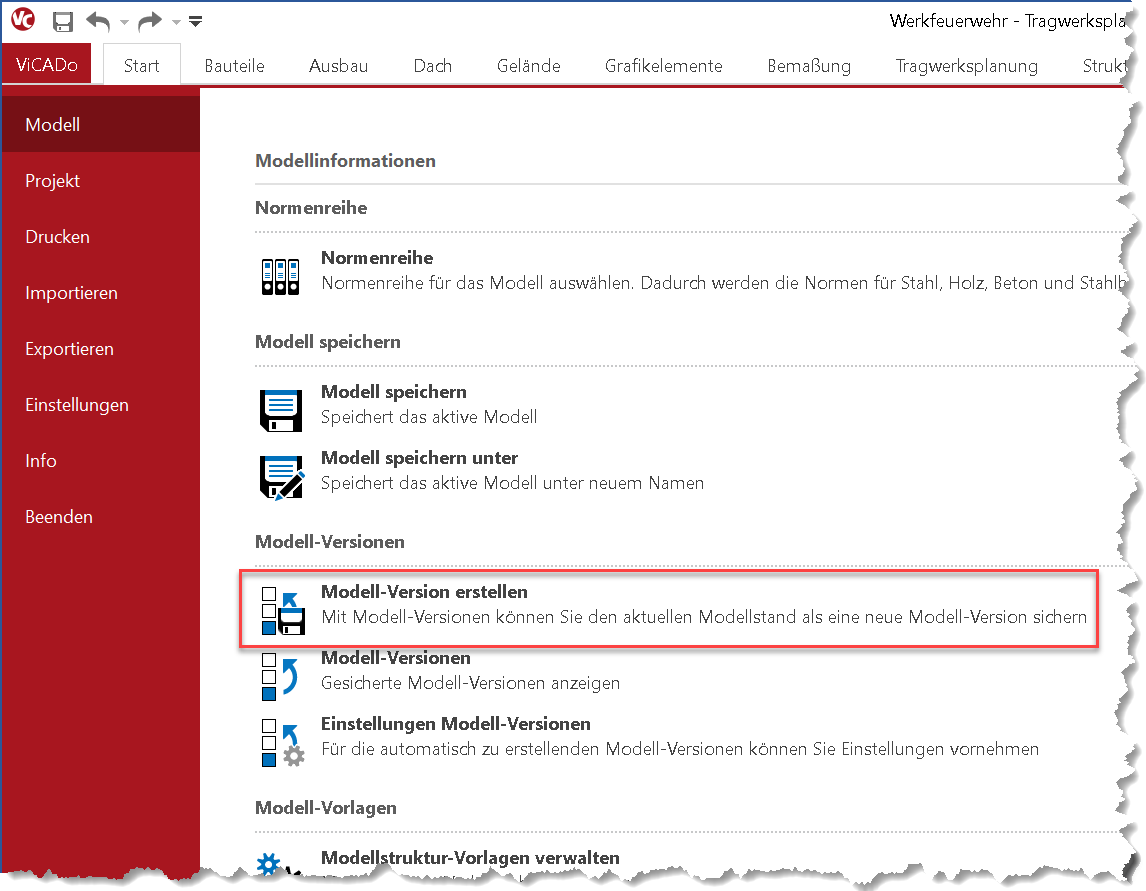This screenshot has height=891, width=1146.
Task: Click the 'Werkfeuerwehr - Tragwerkspla' window title
Action: [1007, 20]
